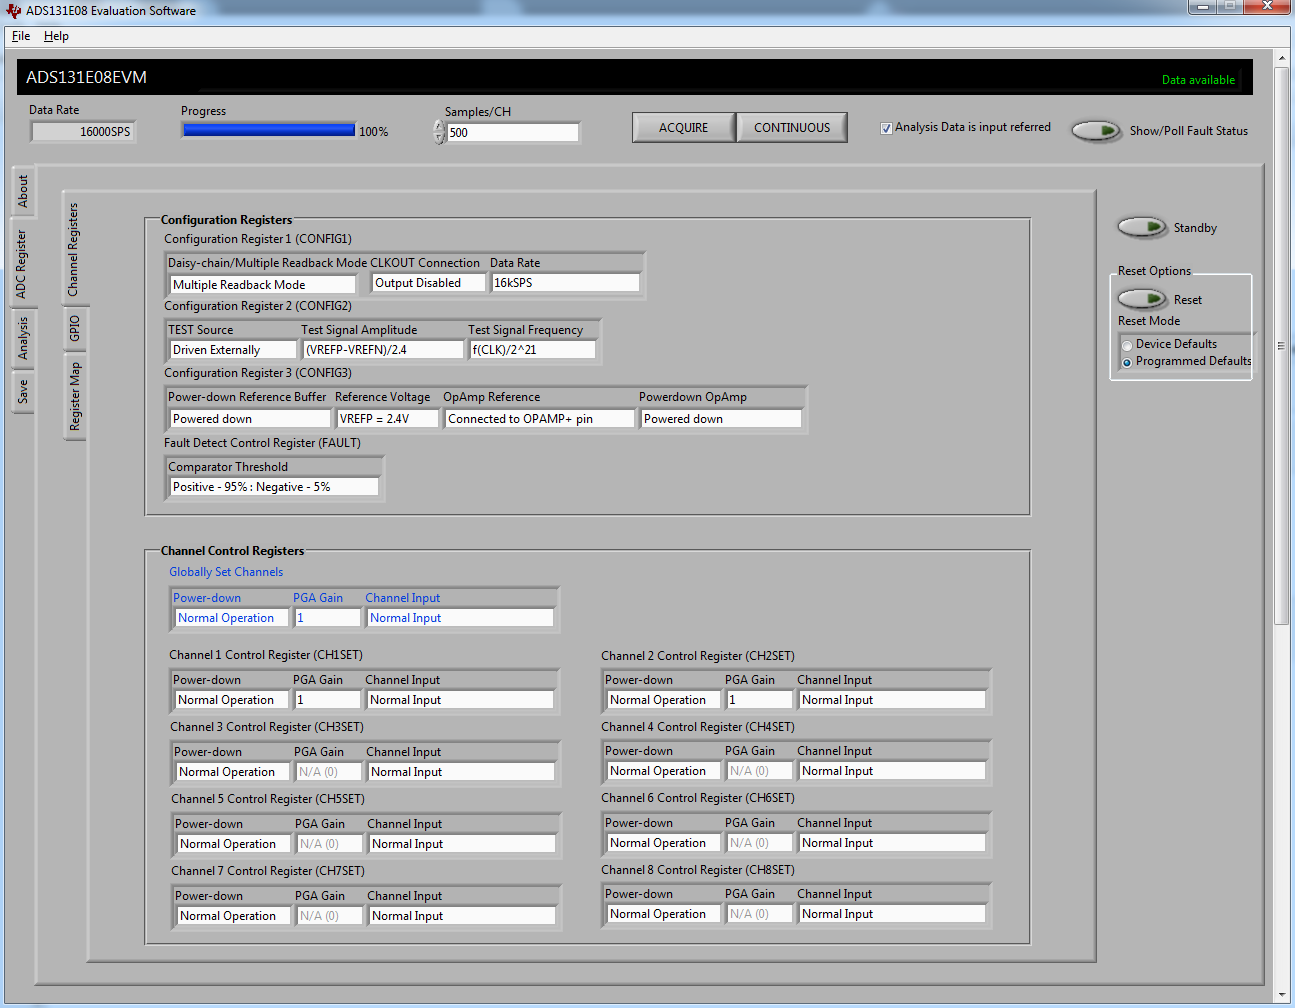Open Channel 2 Power-down dropdown
Image resolution: width=1295 pixels, height=1008 pixels.
pos(664,700)
